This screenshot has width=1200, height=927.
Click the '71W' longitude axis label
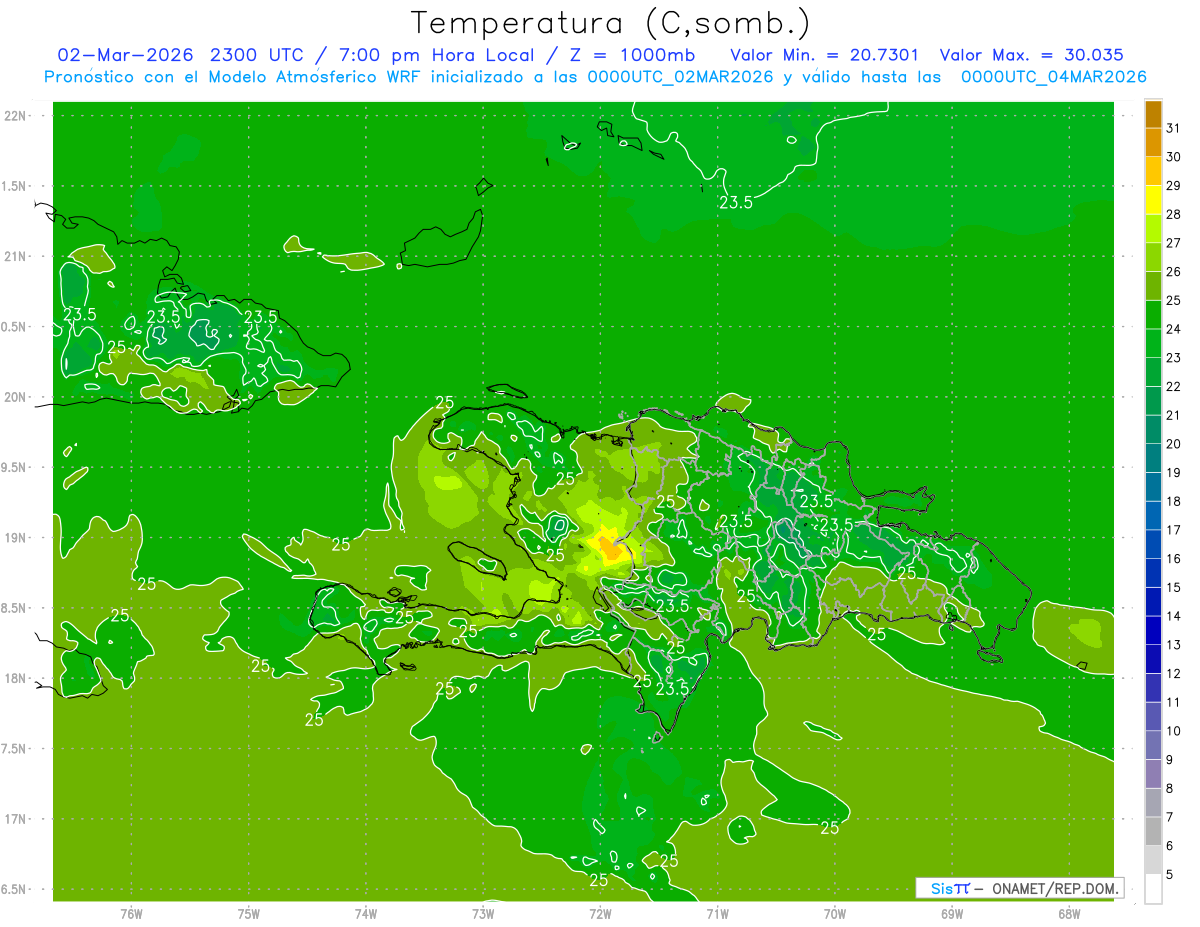(717, 913)
